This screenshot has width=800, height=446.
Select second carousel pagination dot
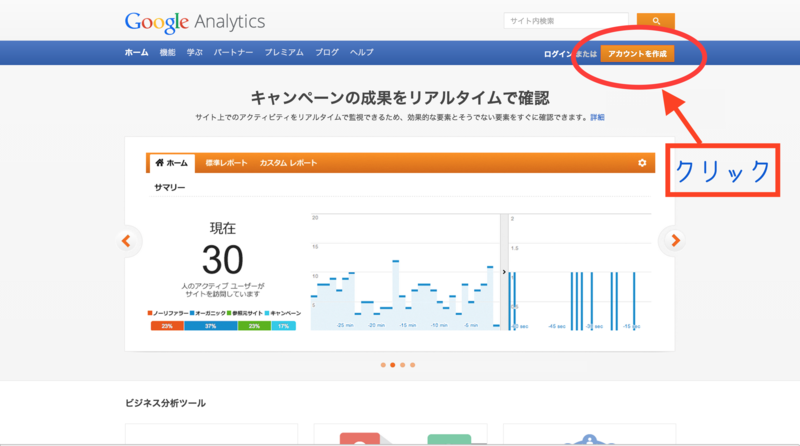point(392,365)
